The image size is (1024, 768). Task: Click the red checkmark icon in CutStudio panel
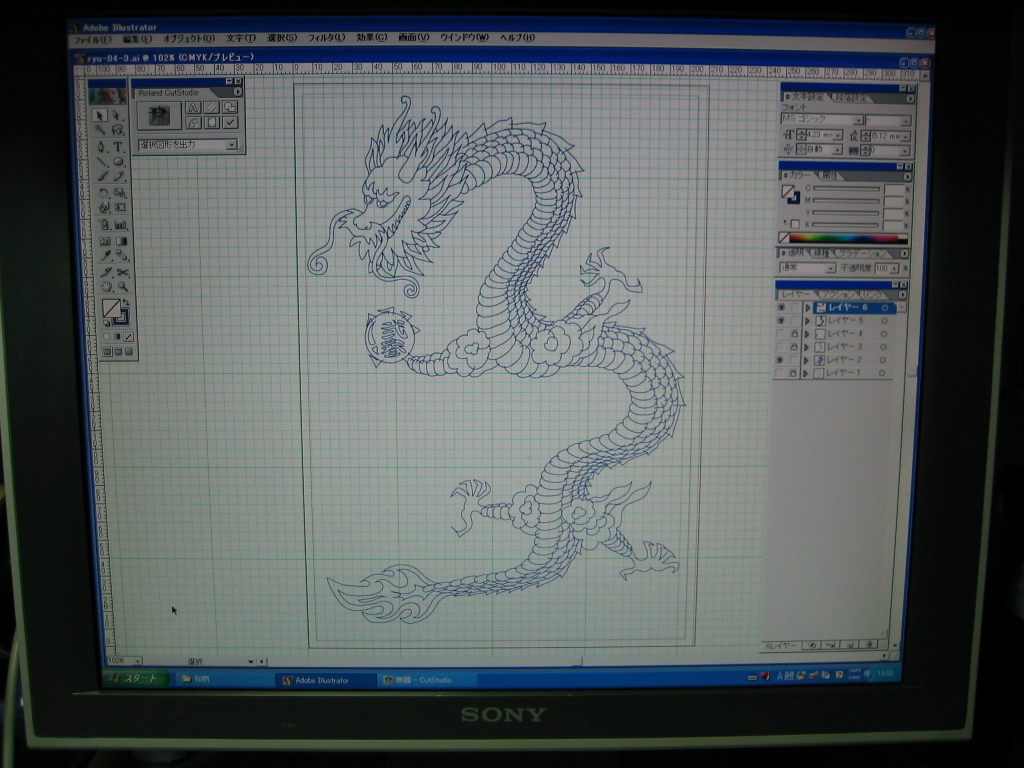coord(231,122)
